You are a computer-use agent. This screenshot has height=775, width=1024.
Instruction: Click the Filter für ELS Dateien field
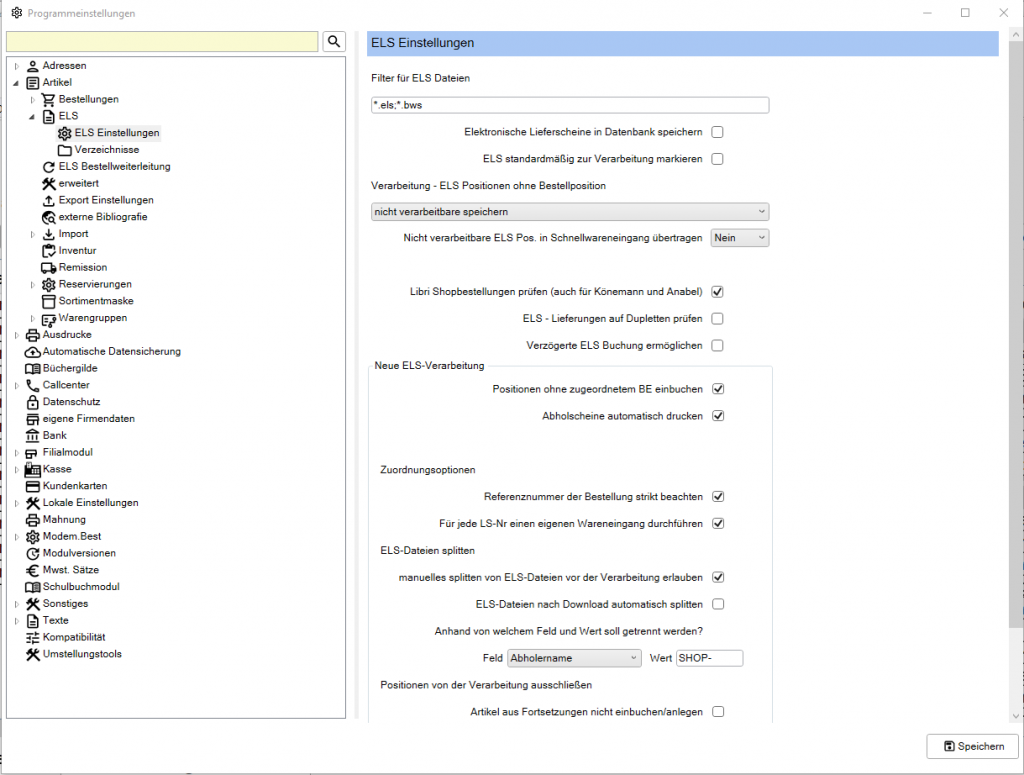point(569,105)
